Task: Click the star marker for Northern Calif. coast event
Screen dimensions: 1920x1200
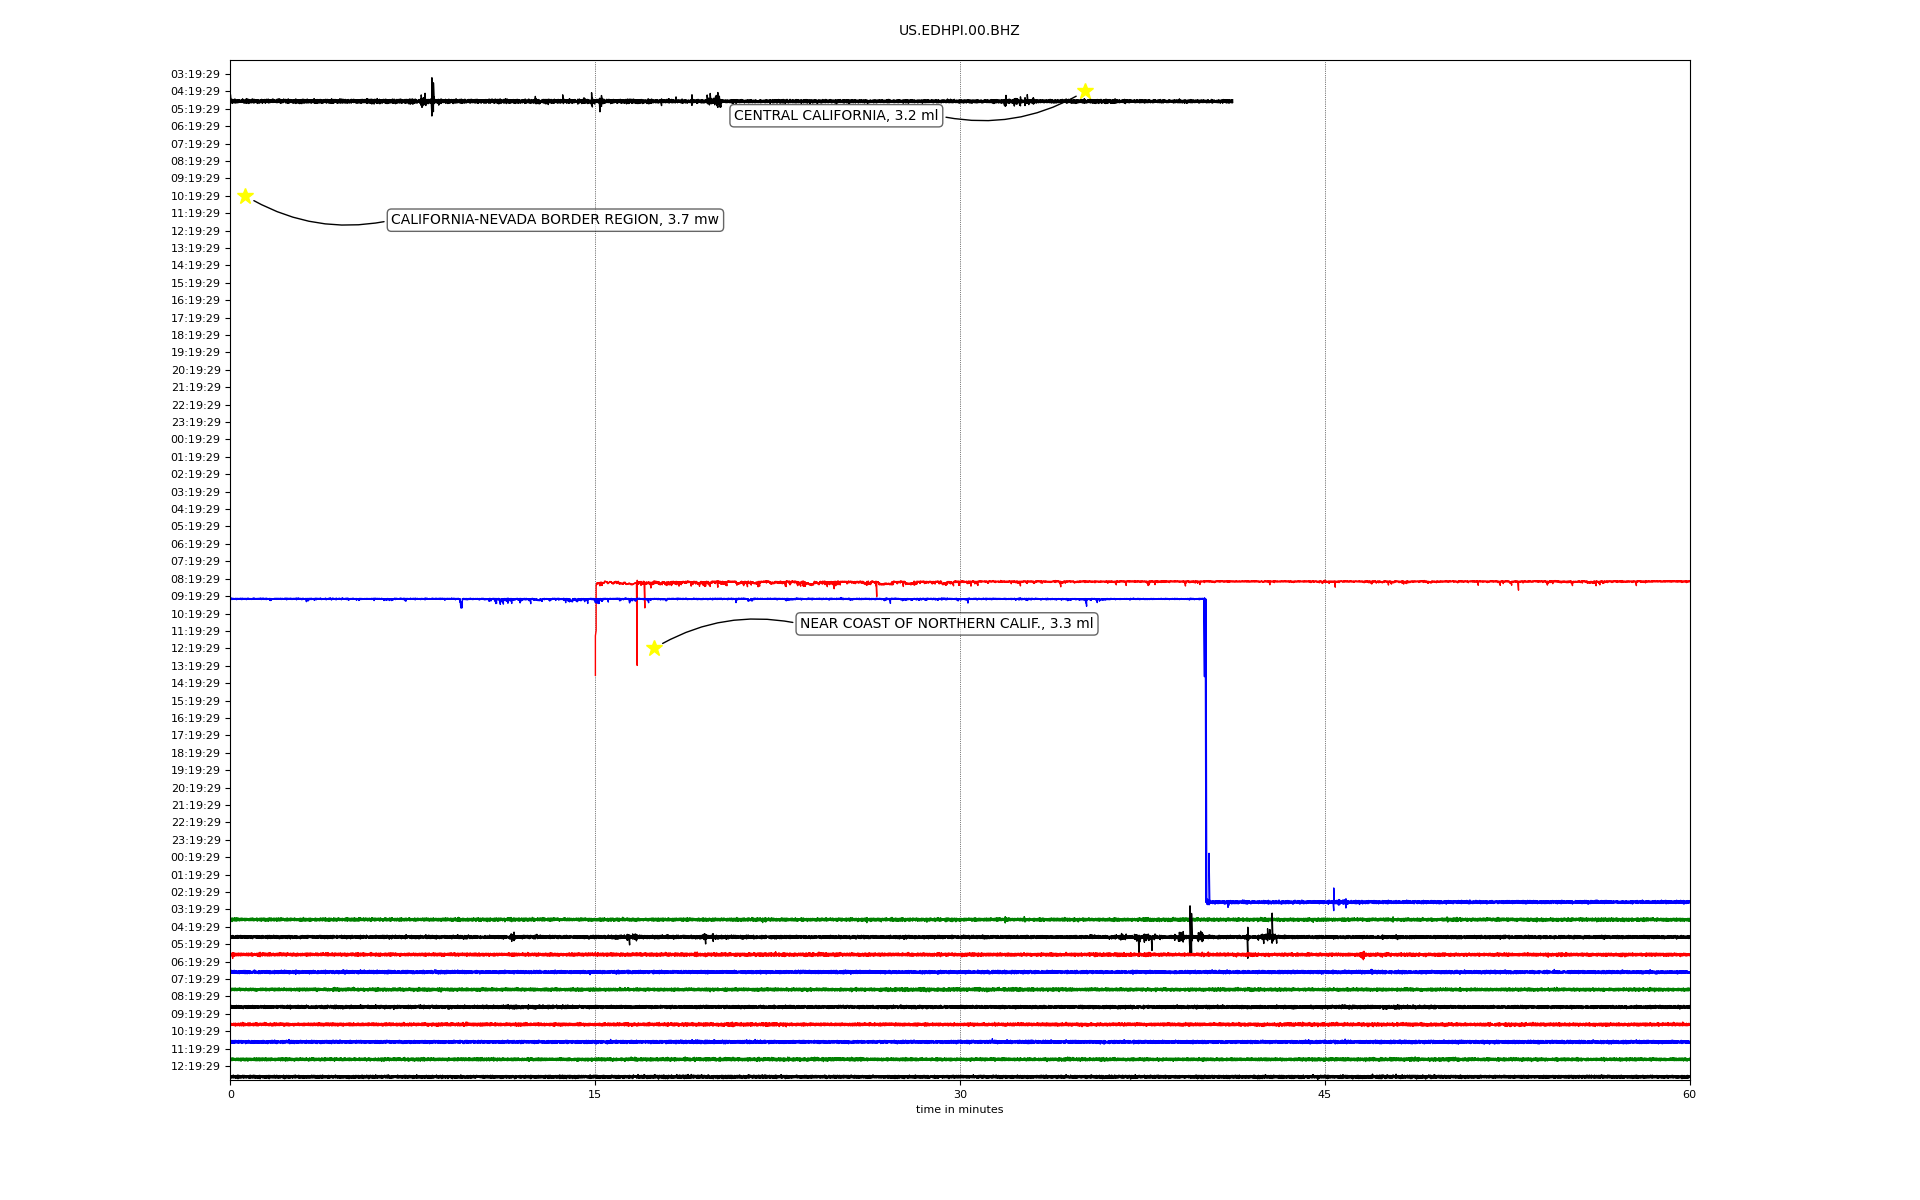Action: click(654, 648)
